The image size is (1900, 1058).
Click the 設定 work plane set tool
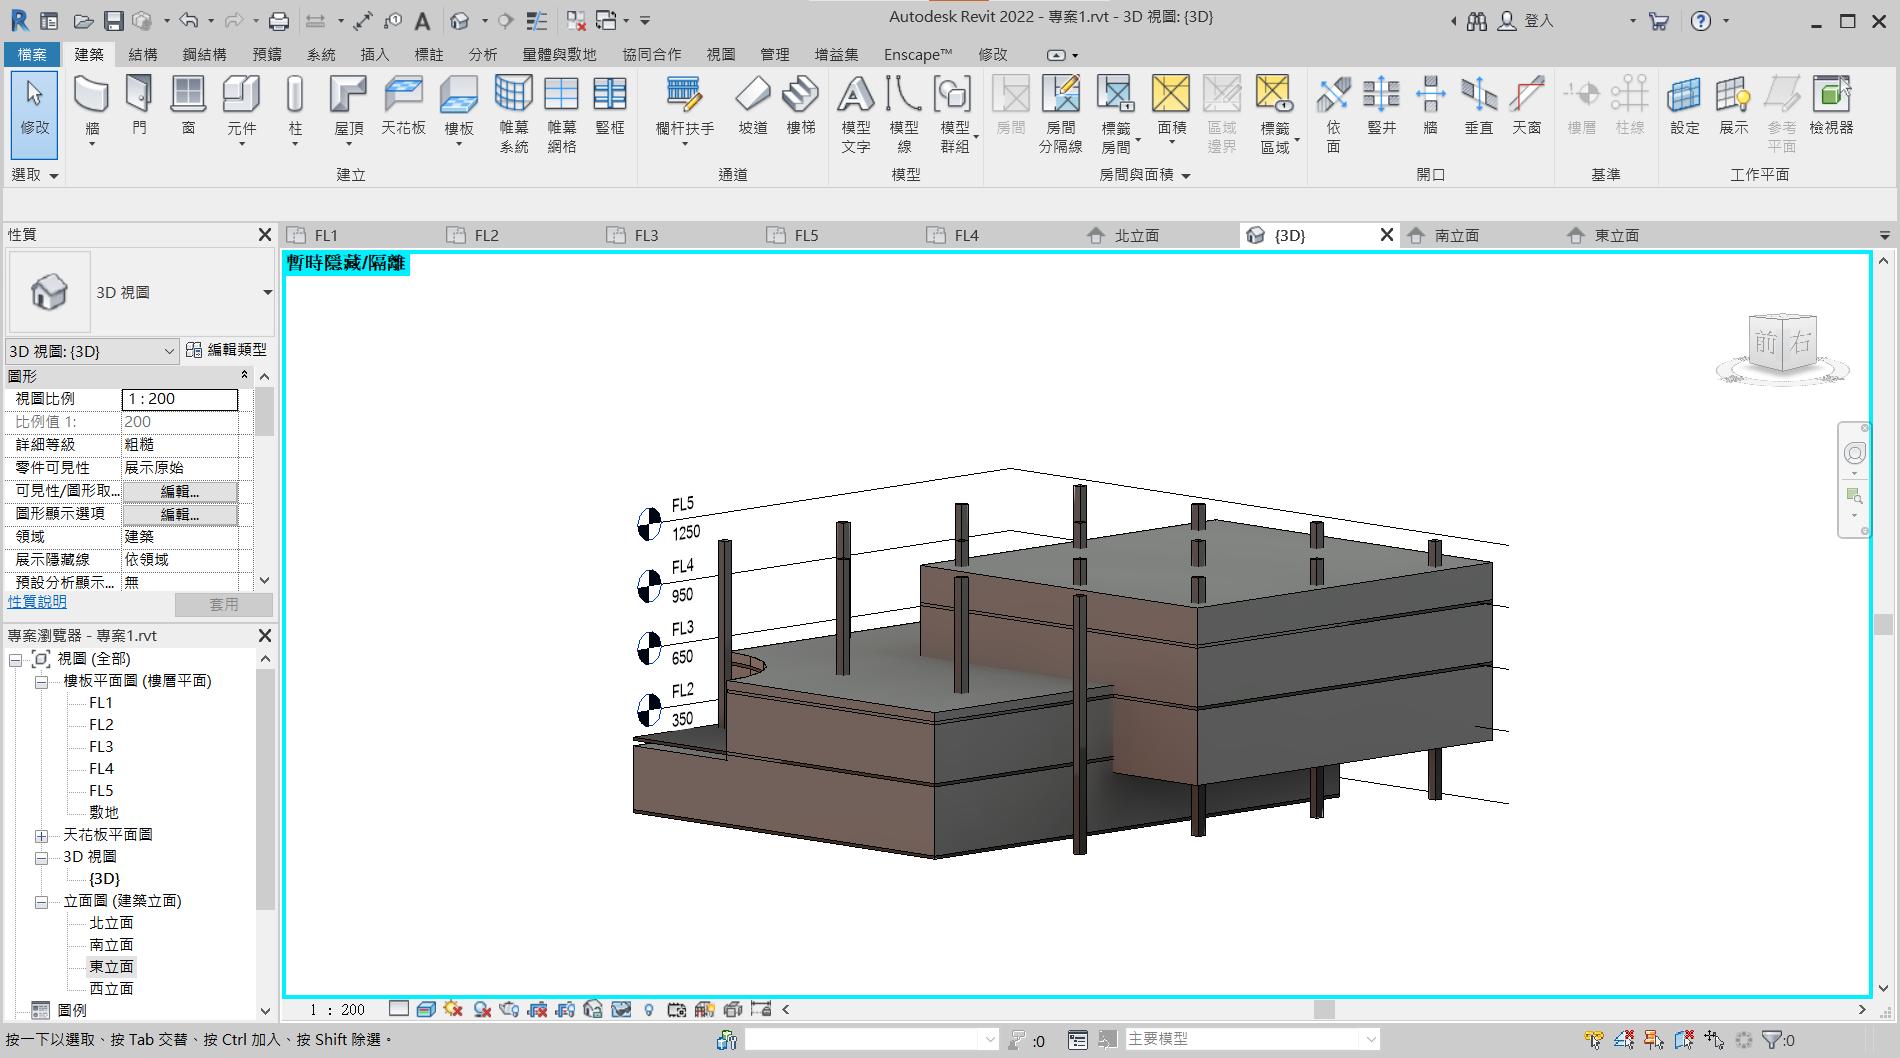pos(1685,106)
